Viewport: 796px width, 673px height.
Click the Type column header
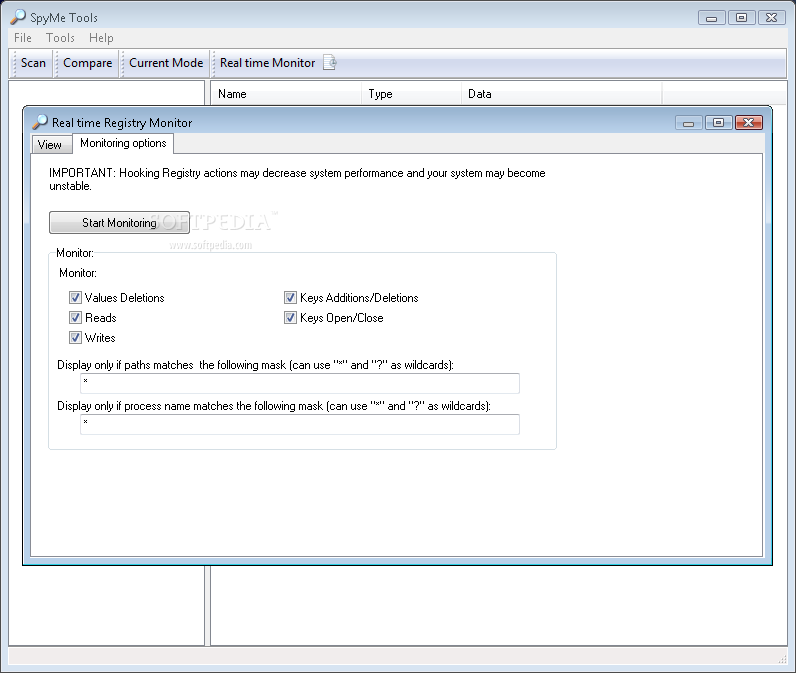[411, 94]
